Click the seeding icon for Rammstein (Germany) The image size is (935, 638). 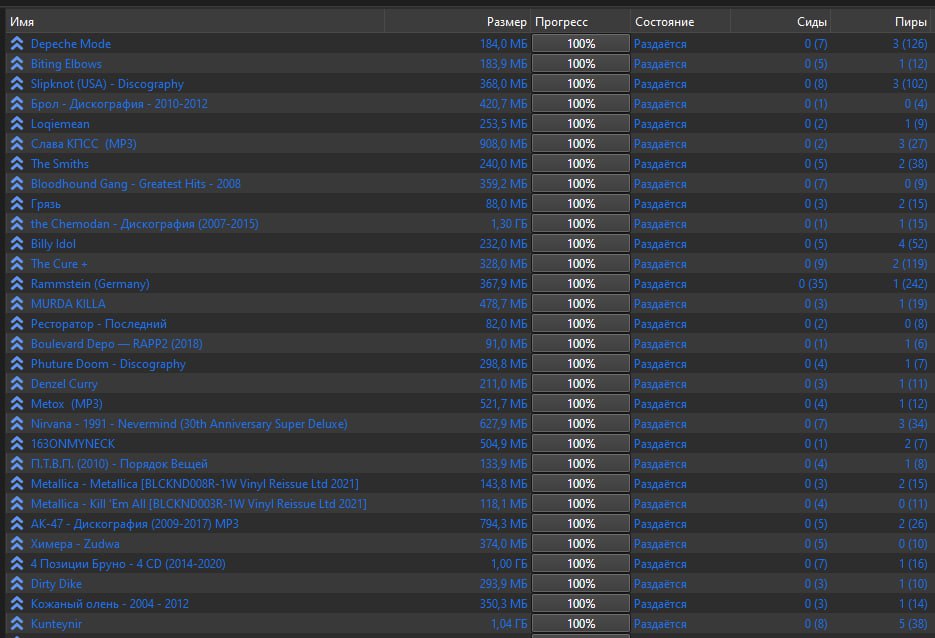(17, 284)
